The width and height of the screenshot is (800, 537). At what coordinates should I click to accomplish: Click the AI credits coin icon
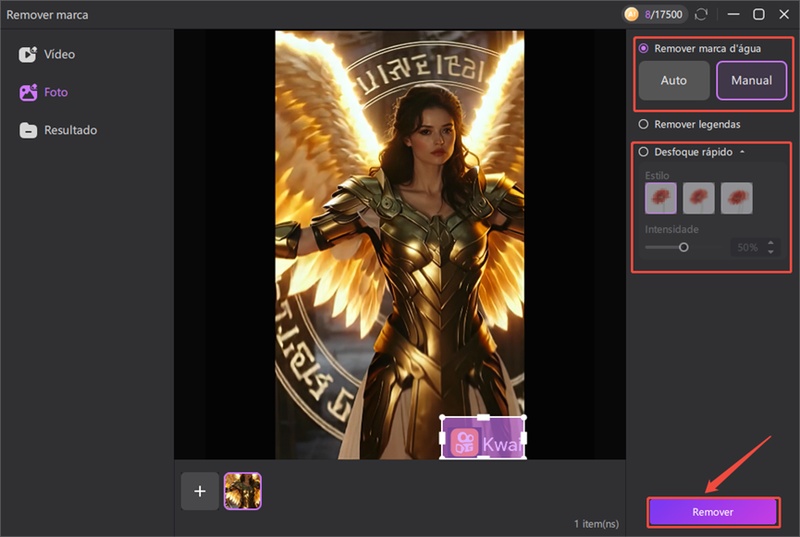(x=632, y=14)
